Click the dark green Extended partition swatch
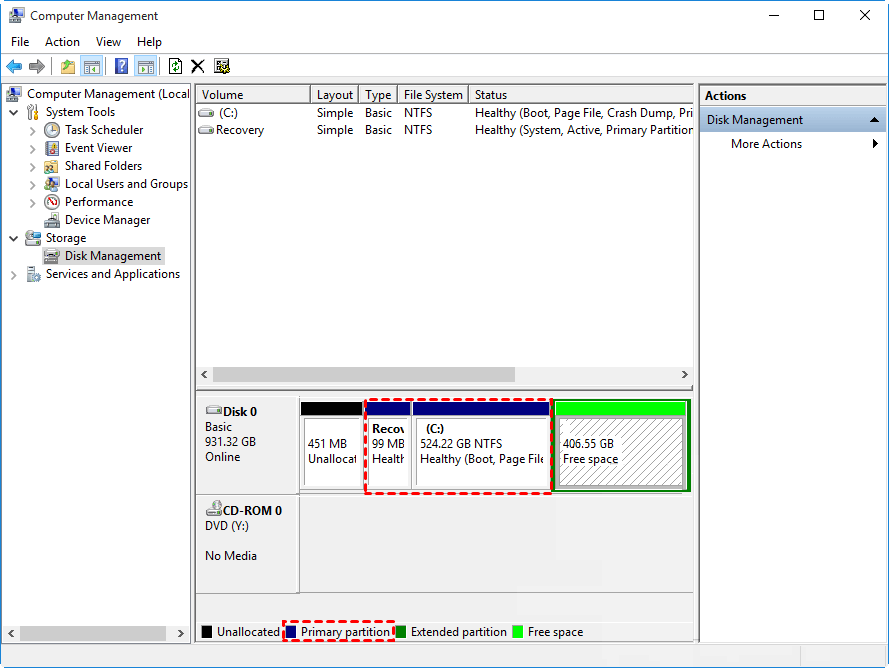The height and width of the screenshot is (668, 889). [401, 632]
